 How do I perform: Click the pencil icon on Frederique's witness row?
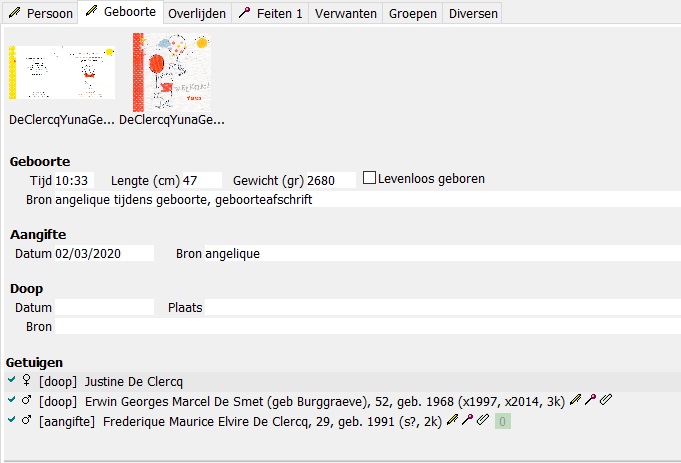click(452, 421)
